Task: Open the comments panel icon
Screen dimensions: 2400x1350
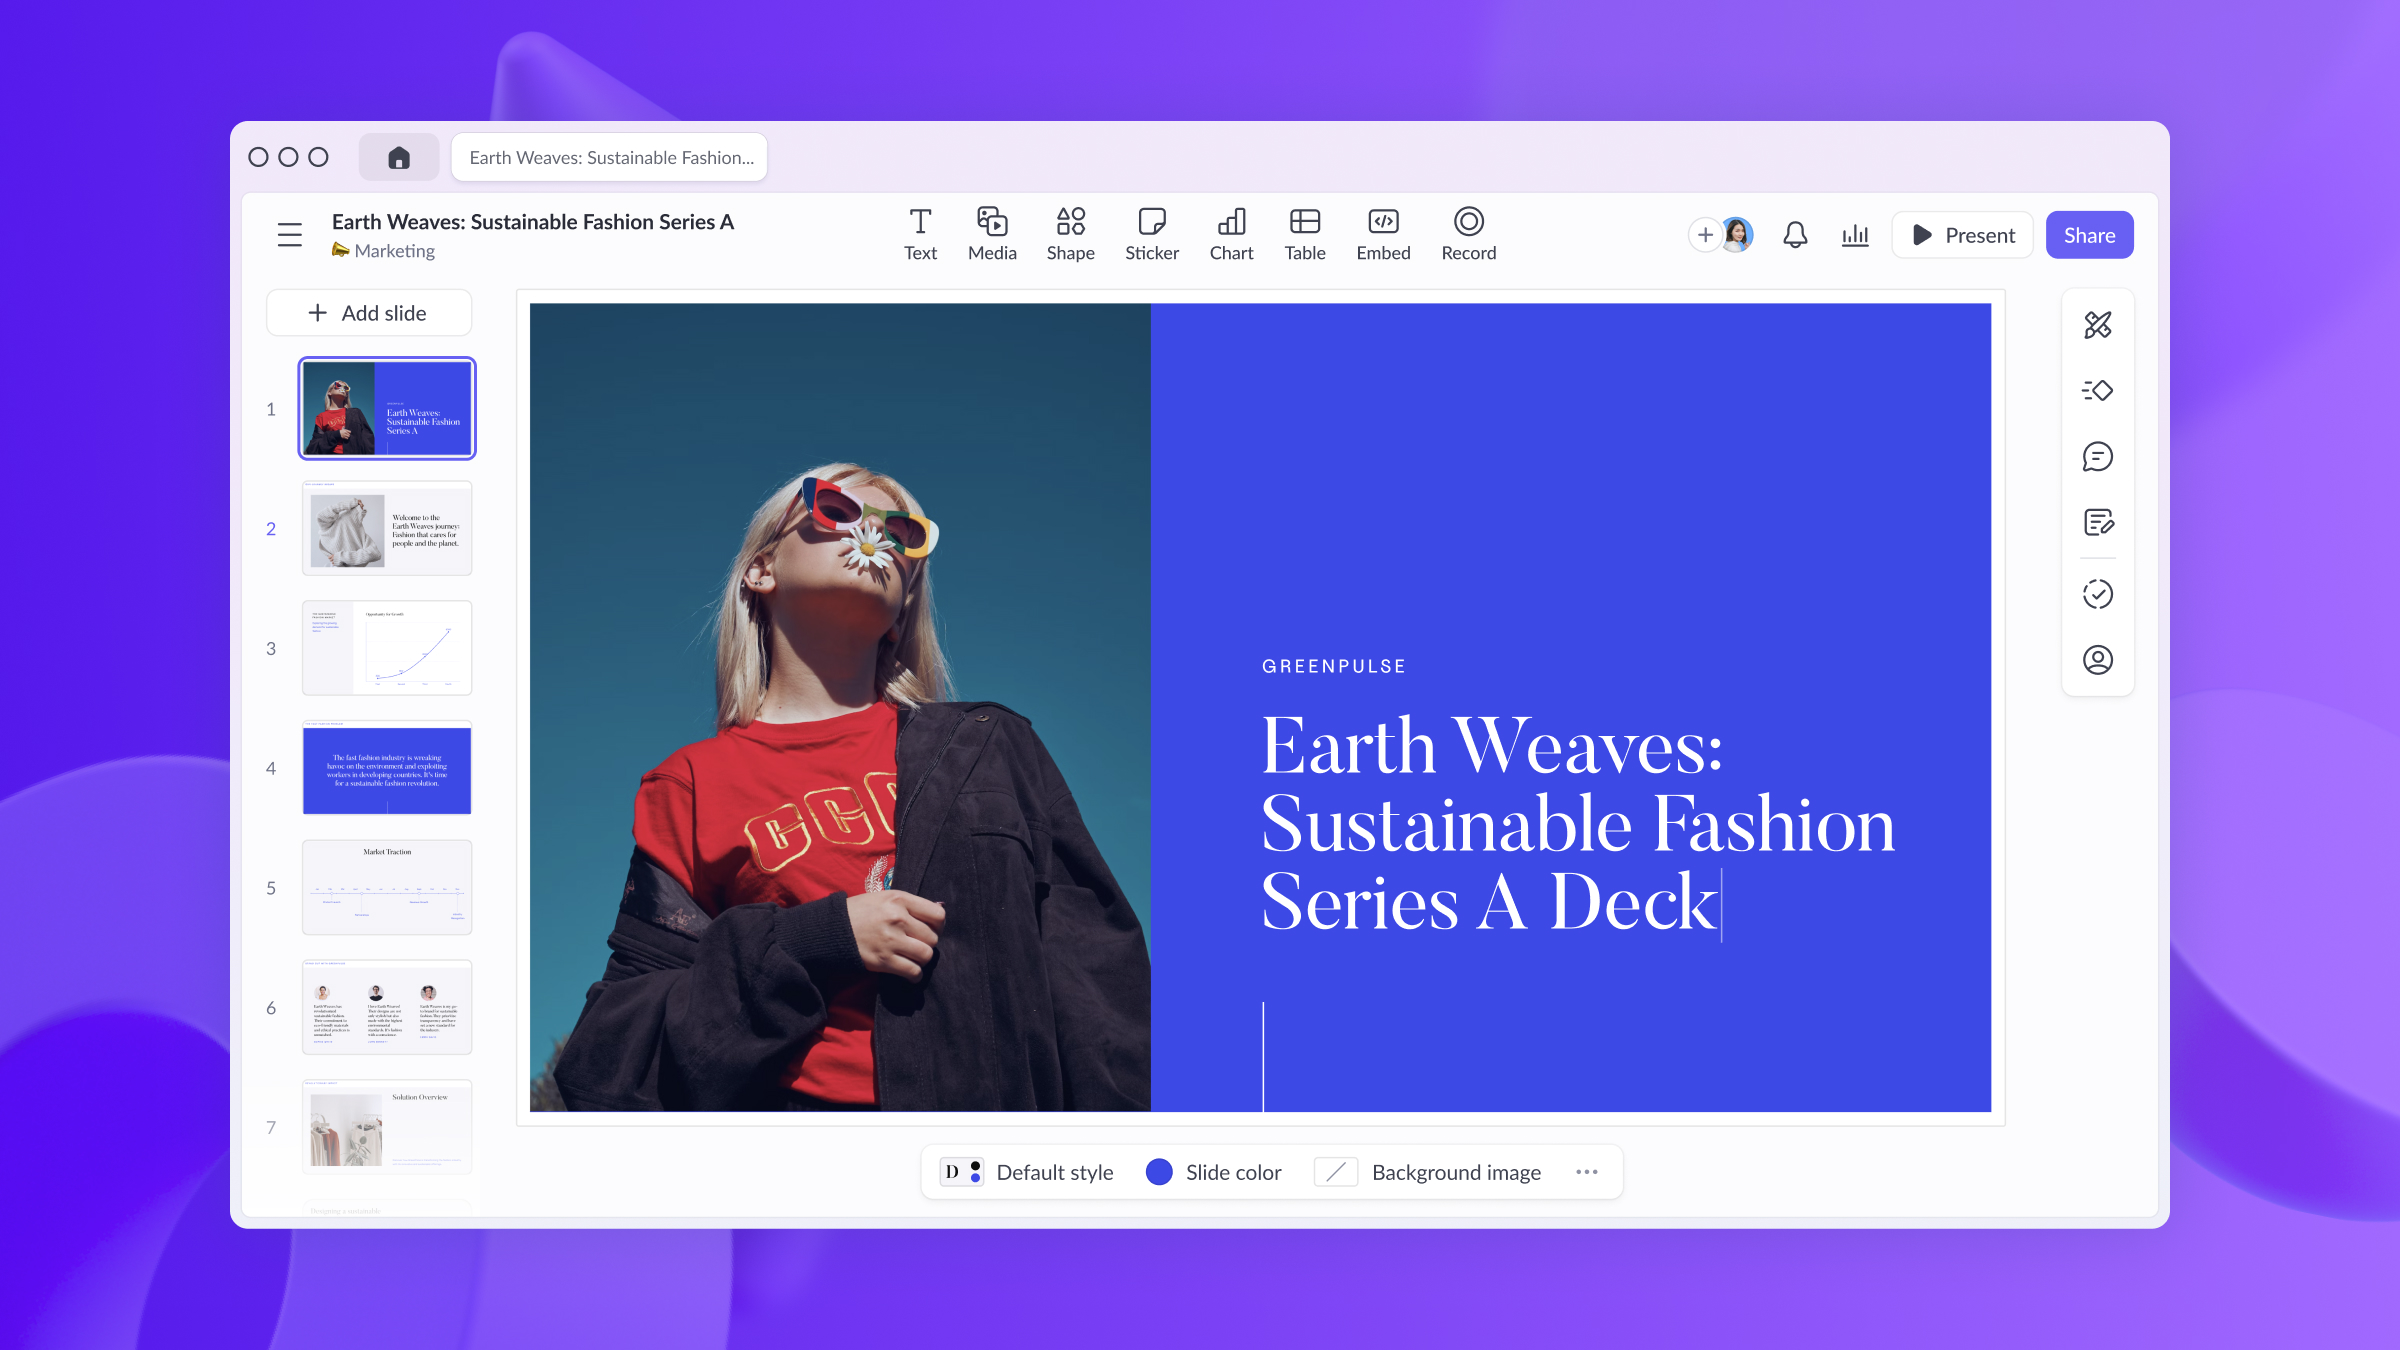Action: (2098, 457)
